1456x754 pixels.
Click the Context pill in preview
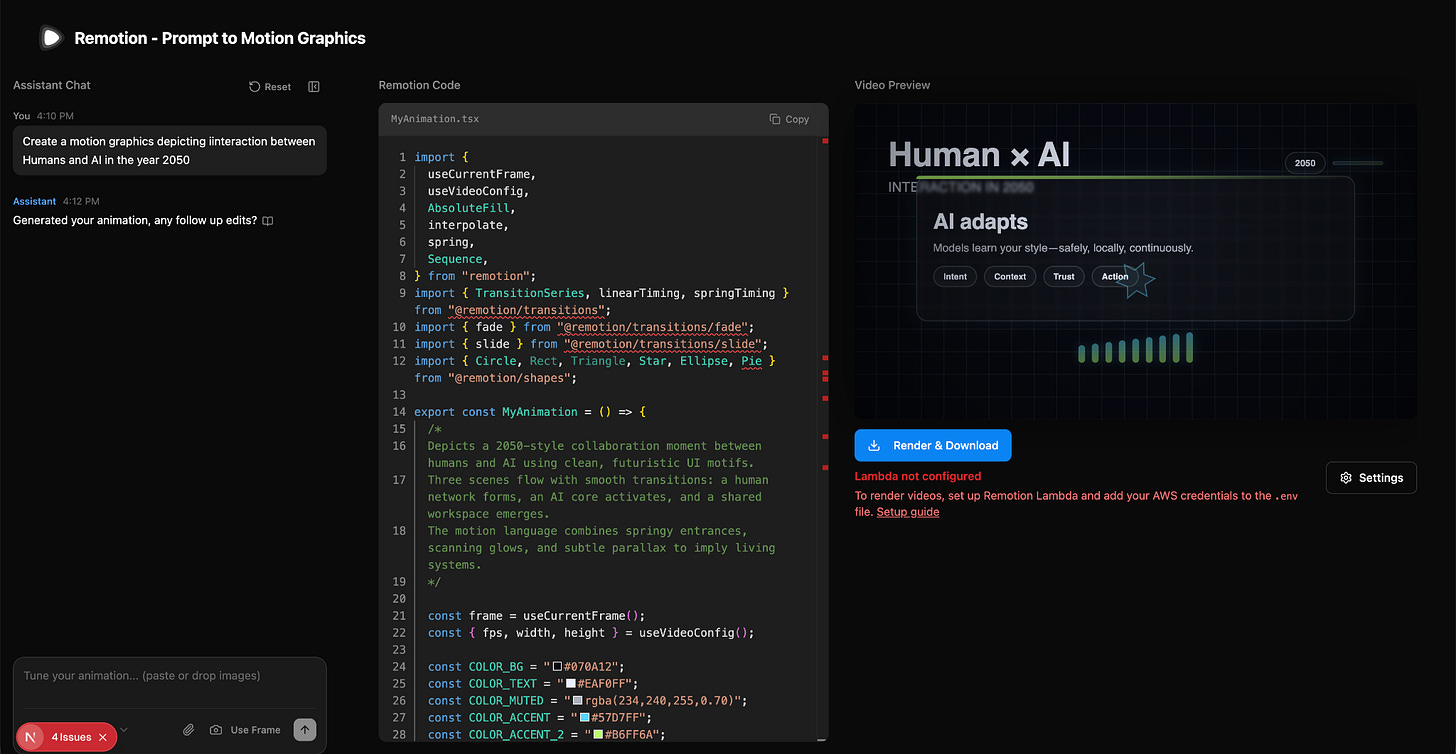(1010, 277)
